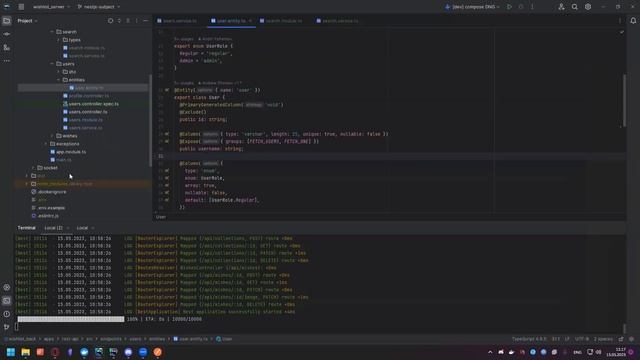The width and height of the screenshot is (640, 360).
Task: Open more run actions menu
Action: pyautogui.click(x=532, y=7)
